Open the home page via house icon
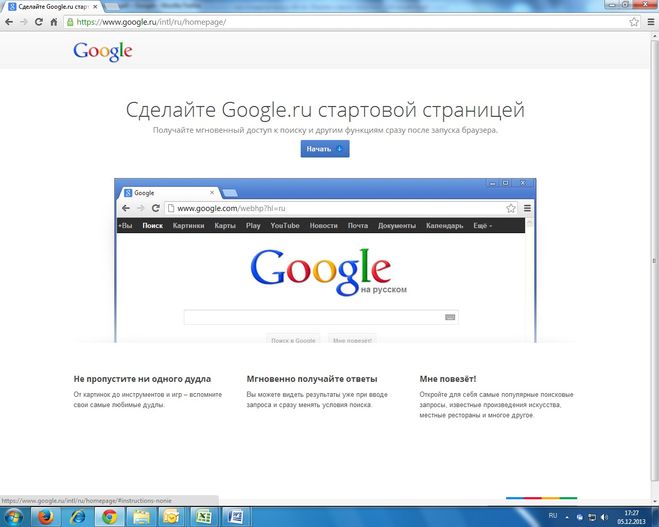Screen dimensions: 659x527 point(54,22)
